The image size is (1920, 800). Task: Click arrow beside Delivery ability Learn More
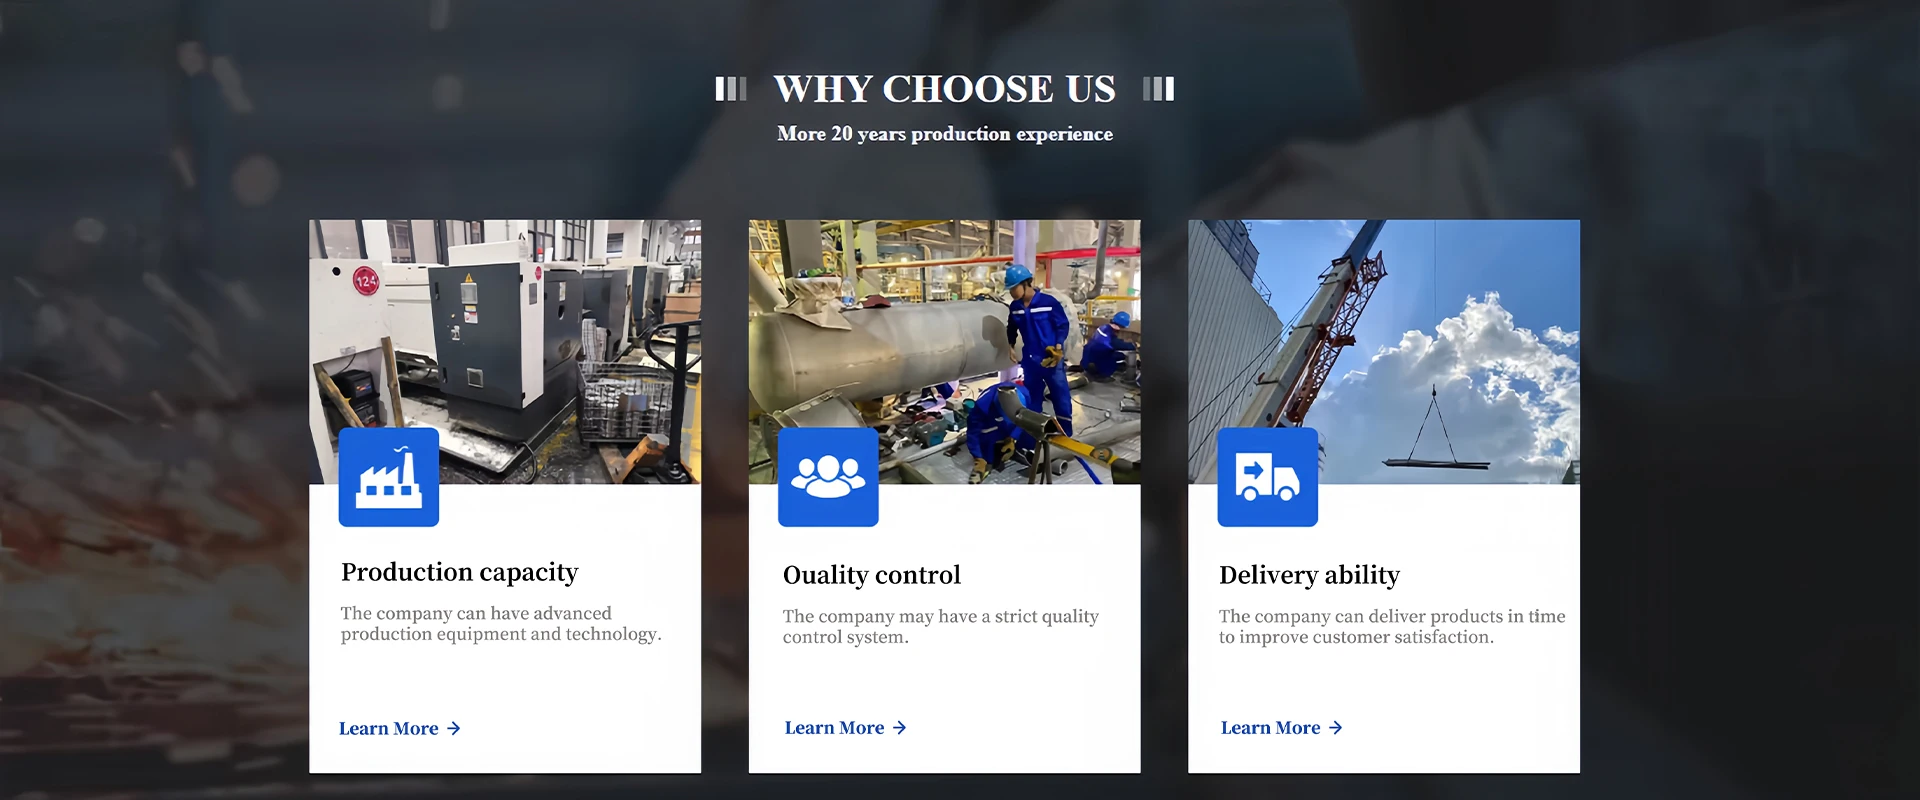pyautogui.click(x=1335, y=728)
